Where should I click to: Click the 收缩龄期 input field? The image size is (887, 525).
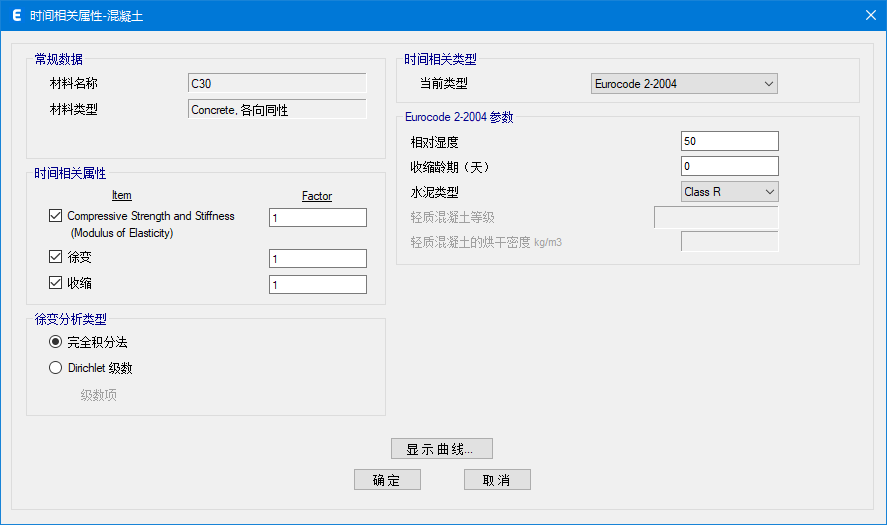click(729, 166)
